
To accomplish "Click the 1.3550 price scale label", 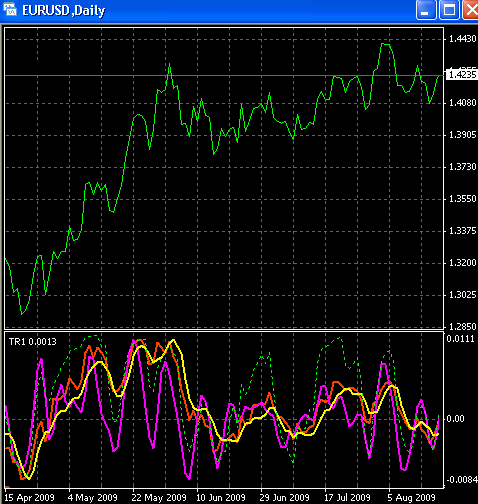I will click(463, 199).
